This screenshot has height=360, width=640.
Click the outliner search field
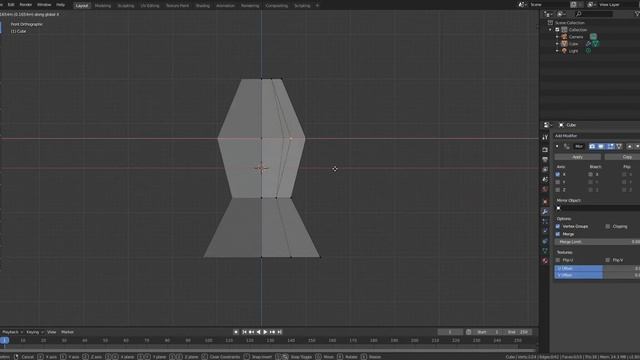point(594,14)
